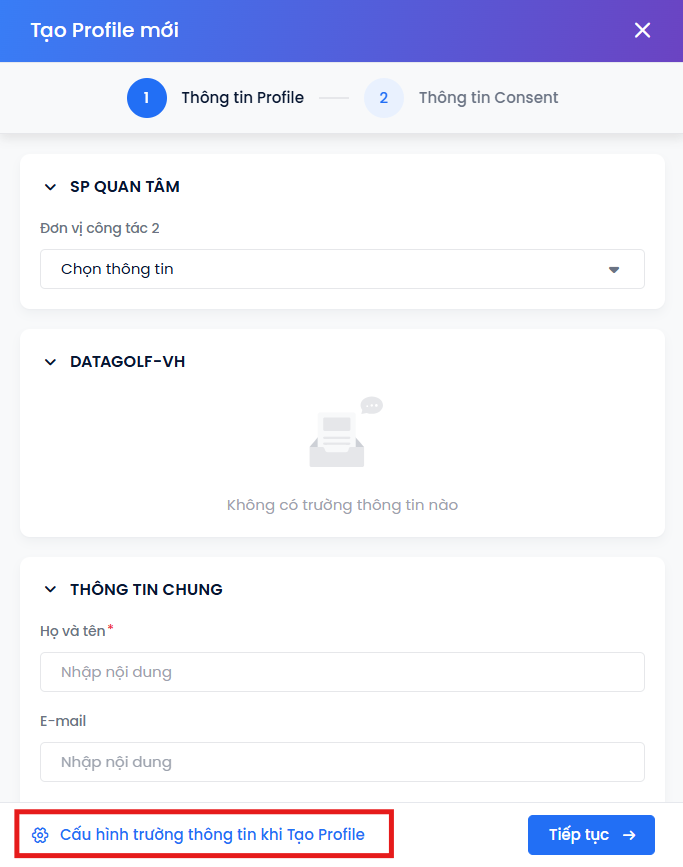This screenshot has height=867, width=683.
Task: Close the Tạo Profile mới dialog
Action: 642,30
